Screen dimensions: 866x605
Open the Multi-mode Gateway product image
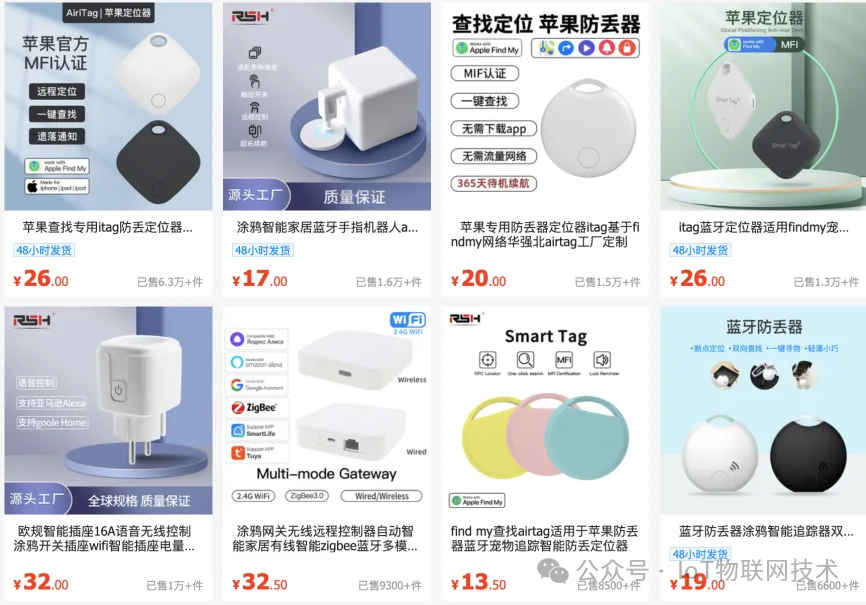[327, 411]
